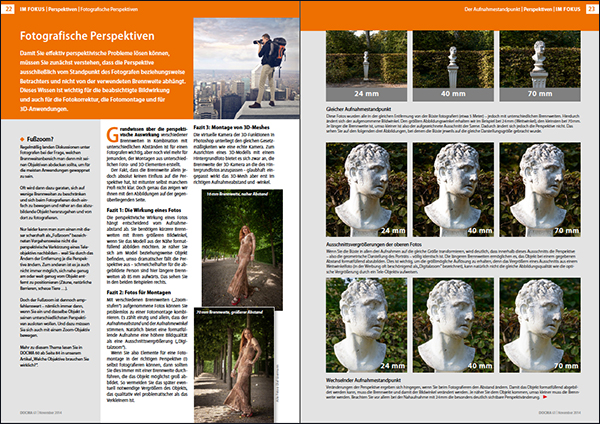Click the heading 'Fazit 3: Montage von 3D-Meshes'
The image size is (600, 424).
click(x=232, y=127)
